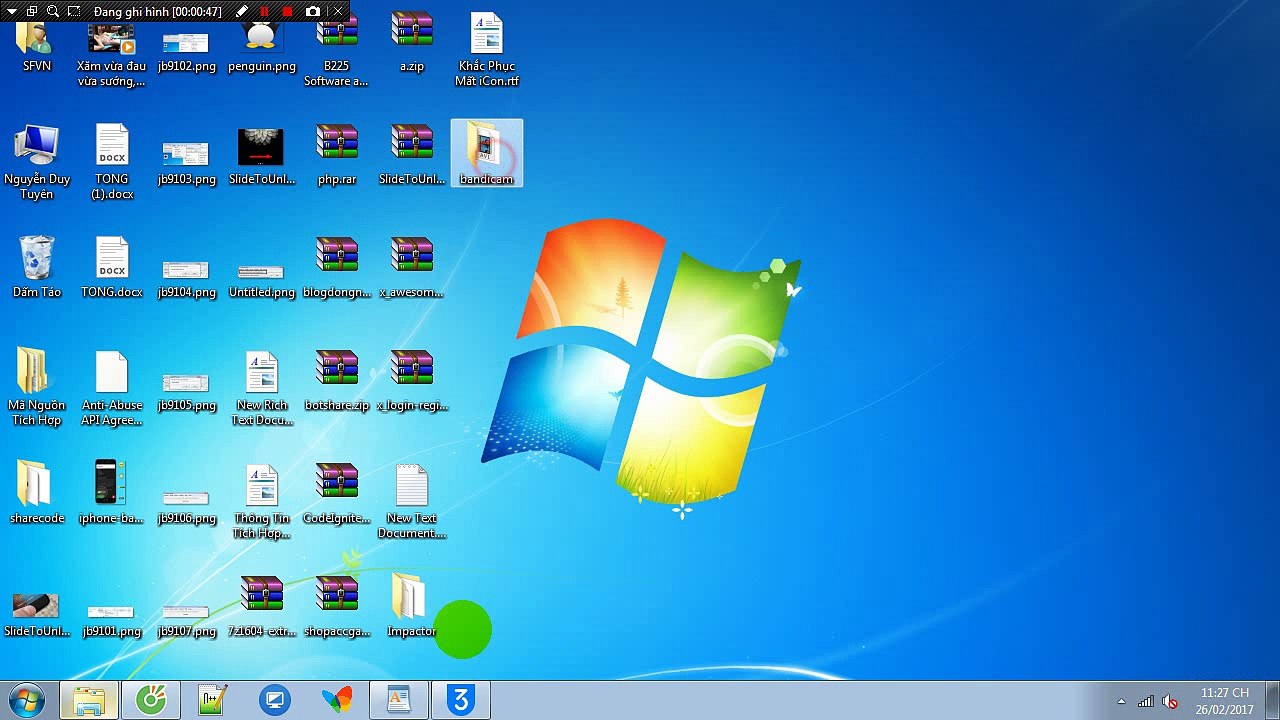
Task: Activate the pencil drawing tool in the recorder bar
Action: tap(242, 11)
